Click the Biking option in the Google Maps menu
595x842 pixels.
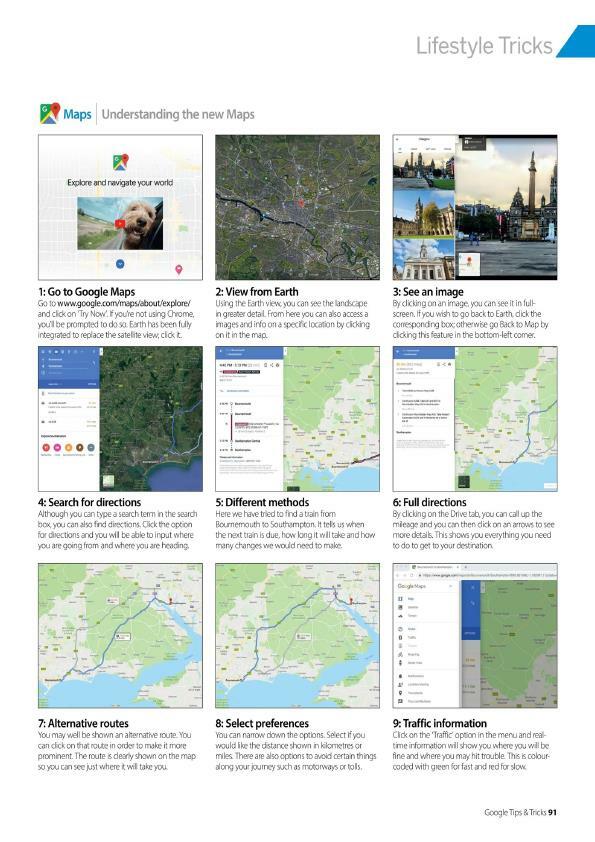click(x=412, y=655)
